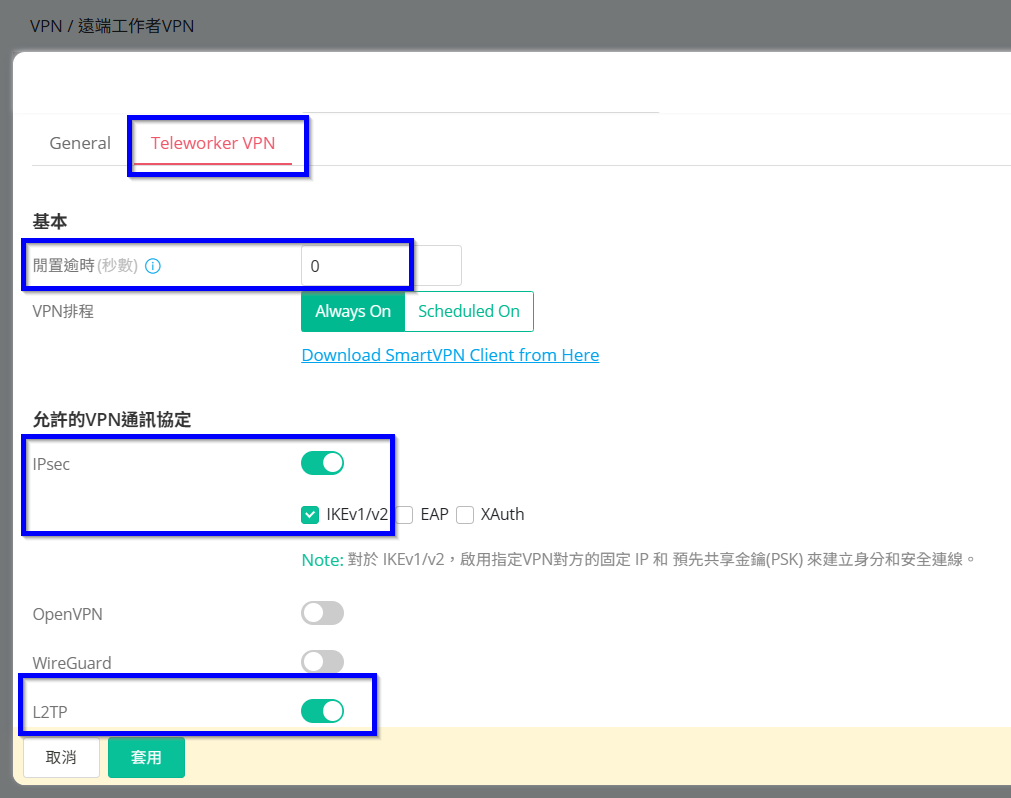Turn on the OpenVPN toggle
The image size is (1011, 798).
tap(322, 613)
